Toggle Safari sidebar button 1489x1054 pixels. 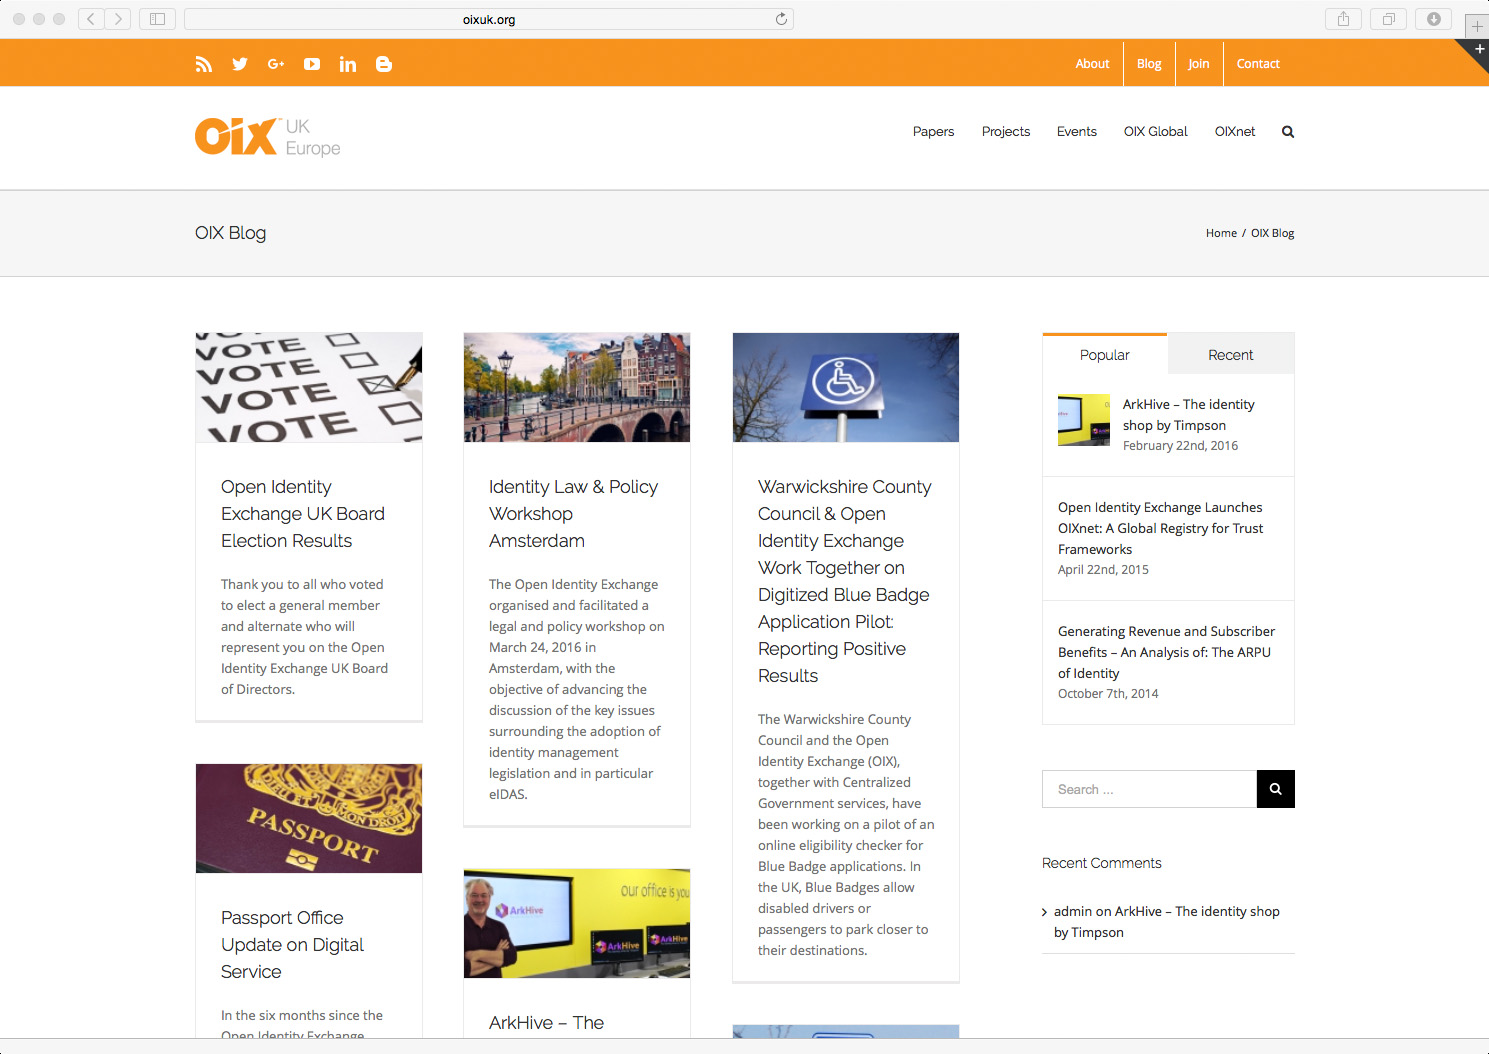157,19
